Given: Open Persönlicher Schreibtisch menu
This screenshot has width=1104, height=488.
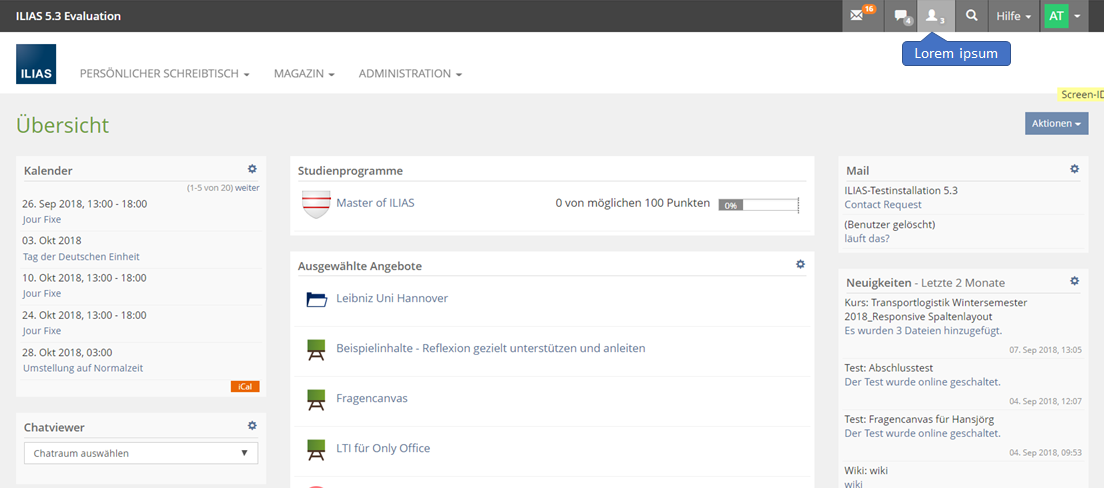Looking at the screenshot, I should [165, 73].
